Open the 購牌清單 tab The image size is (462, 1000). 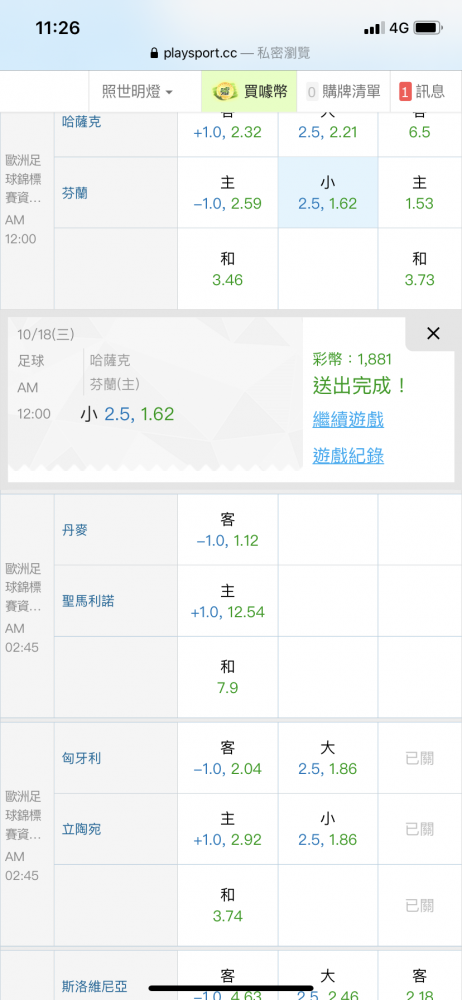(x=343, y=92)
